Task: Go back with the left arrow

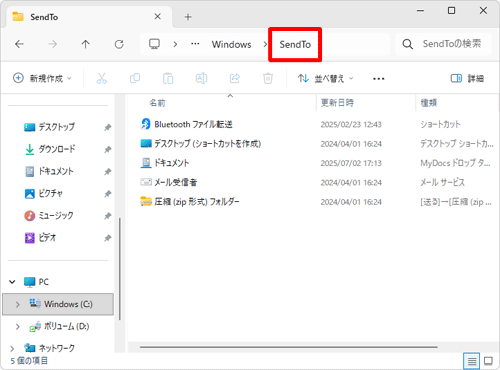Action: click(19, 44)
